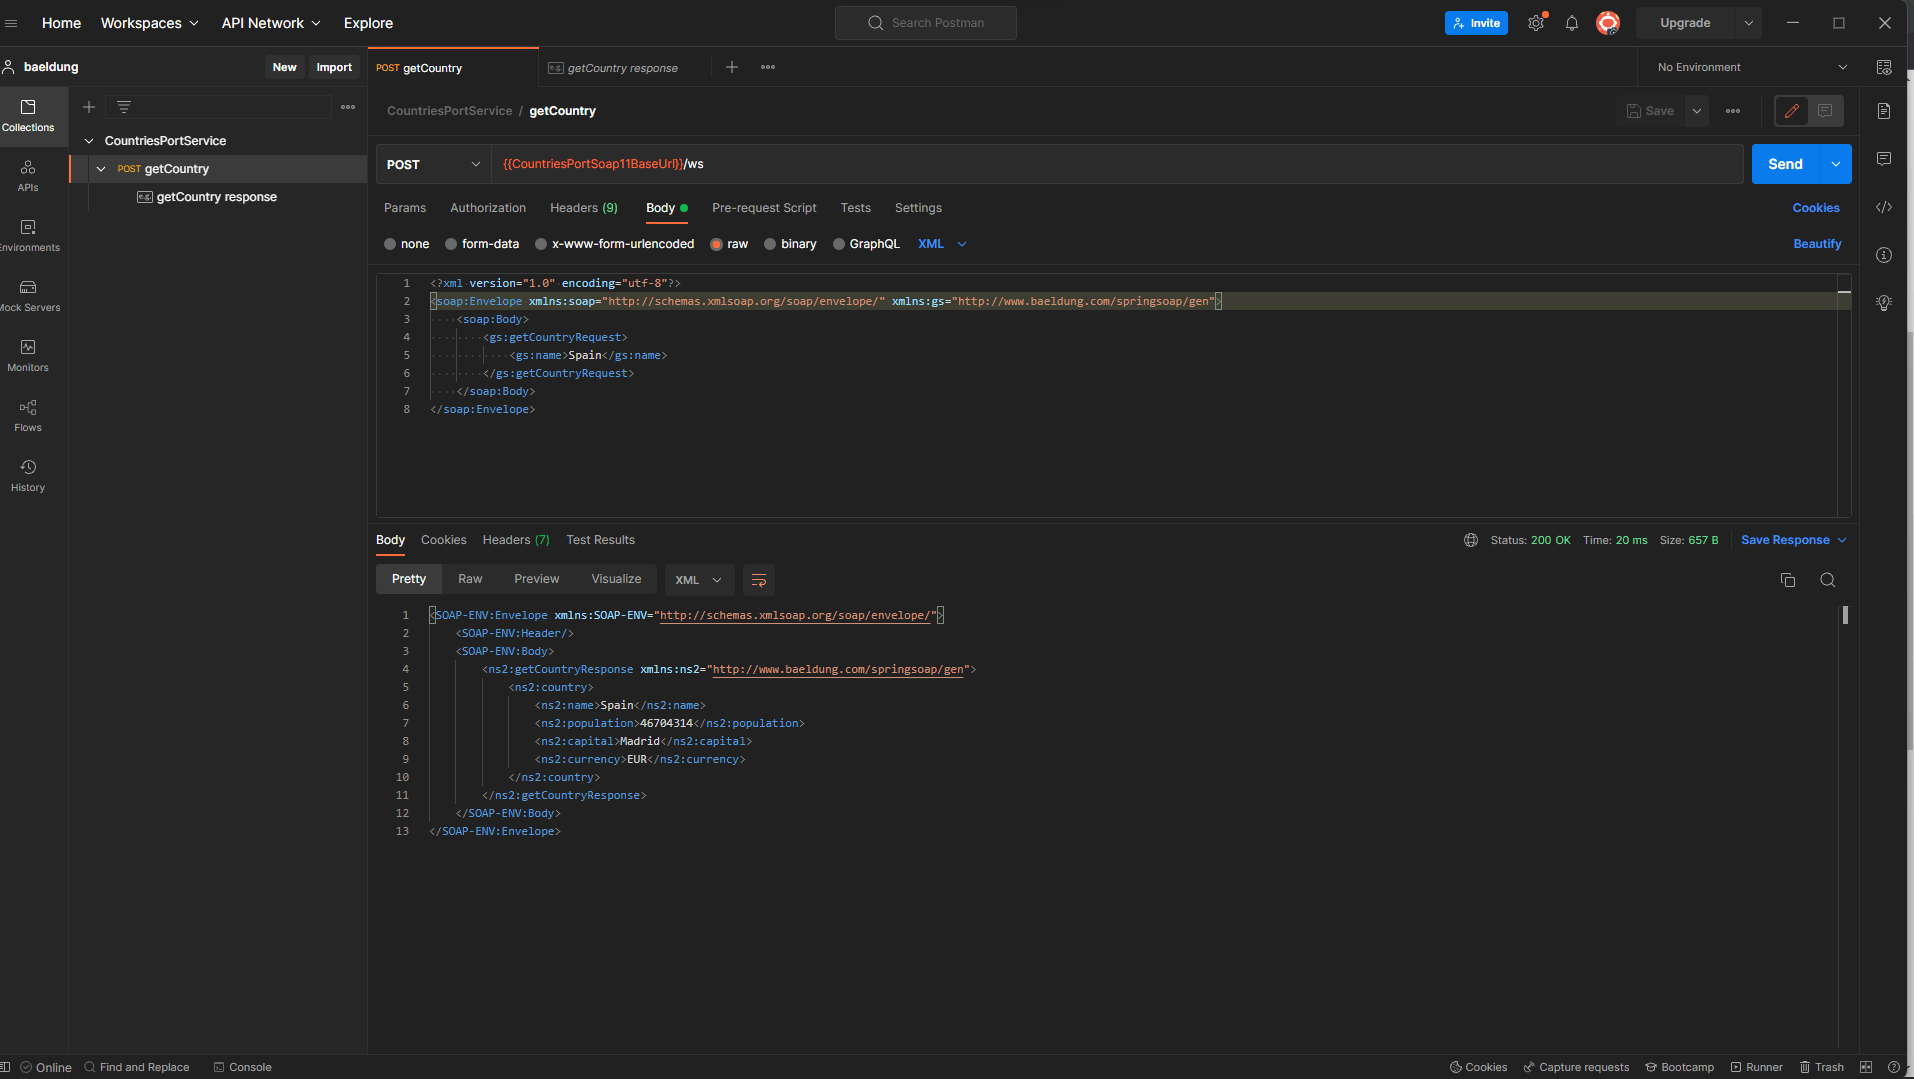Copy response body with the copy icon
The image size is (1914, 1079).
point(1788,580)
